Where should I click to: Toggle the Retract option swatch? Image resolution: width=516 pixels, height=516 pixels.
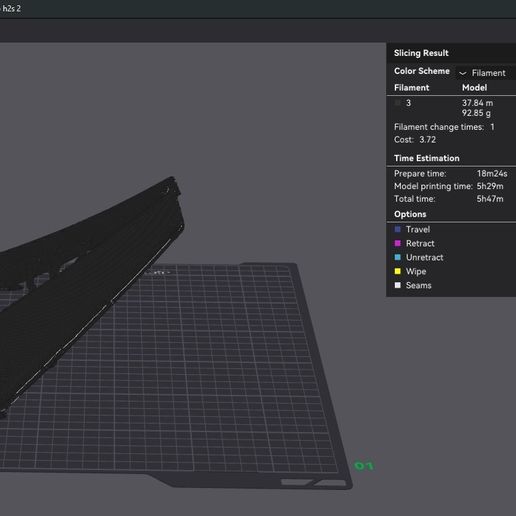coord(397,243)
